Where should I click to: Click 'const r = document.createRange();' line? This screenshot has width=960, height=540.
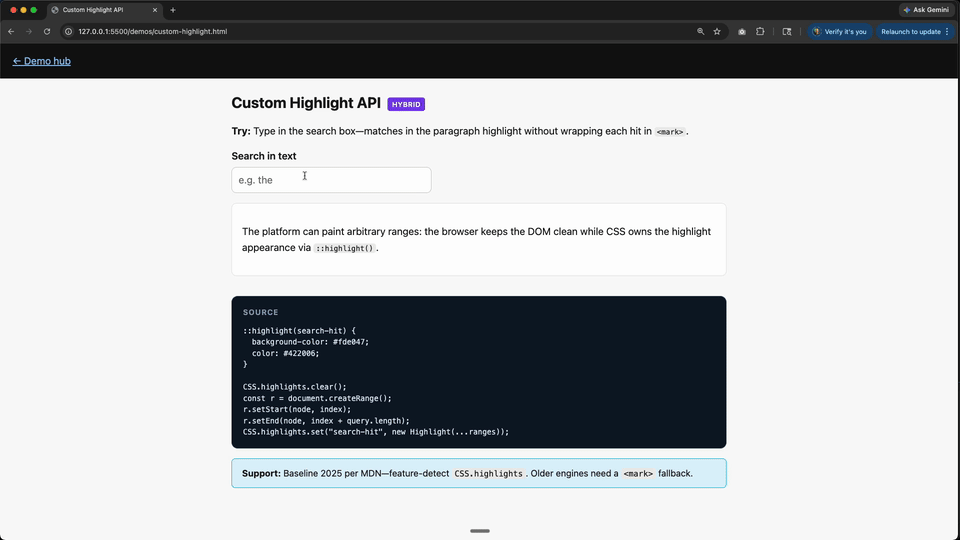pos(317,398)
